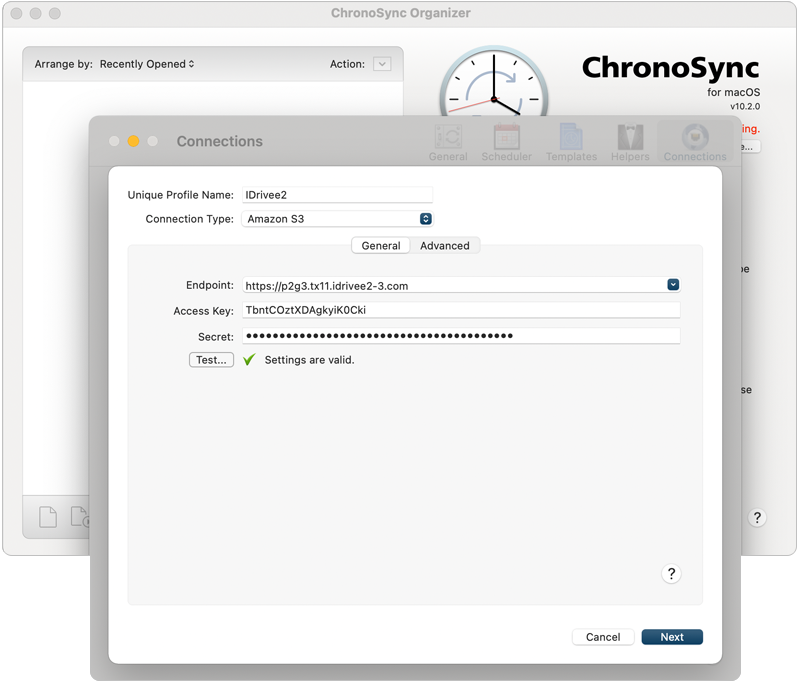Switch to the General tab
The image size is (800, 683).
point(381,246)
